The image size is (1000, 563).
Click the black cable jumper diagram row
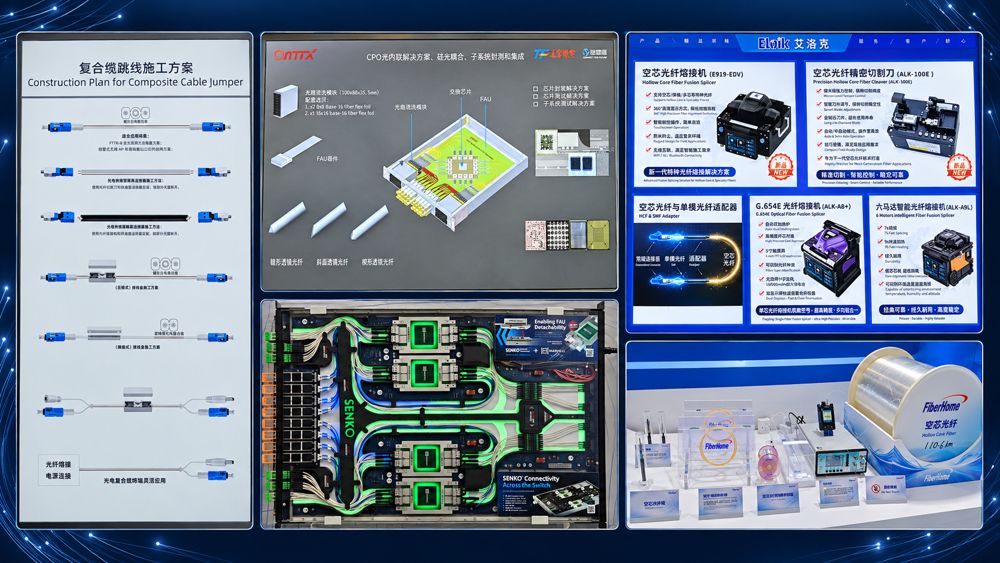pyautogui.click(x=135, y=217)
